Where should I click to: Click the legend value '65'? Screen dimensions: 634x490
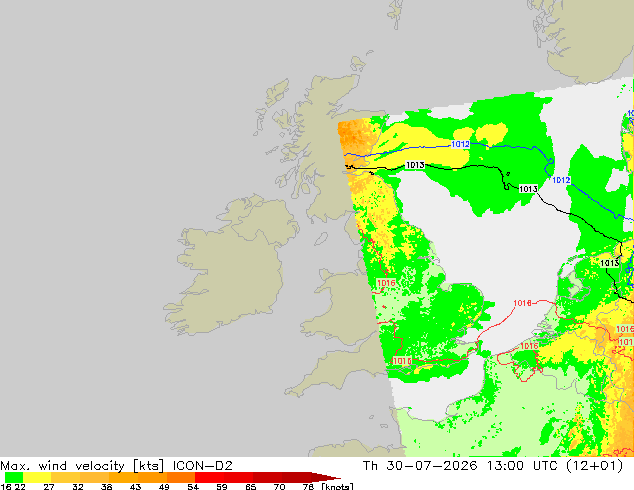(x=251, y=486)
